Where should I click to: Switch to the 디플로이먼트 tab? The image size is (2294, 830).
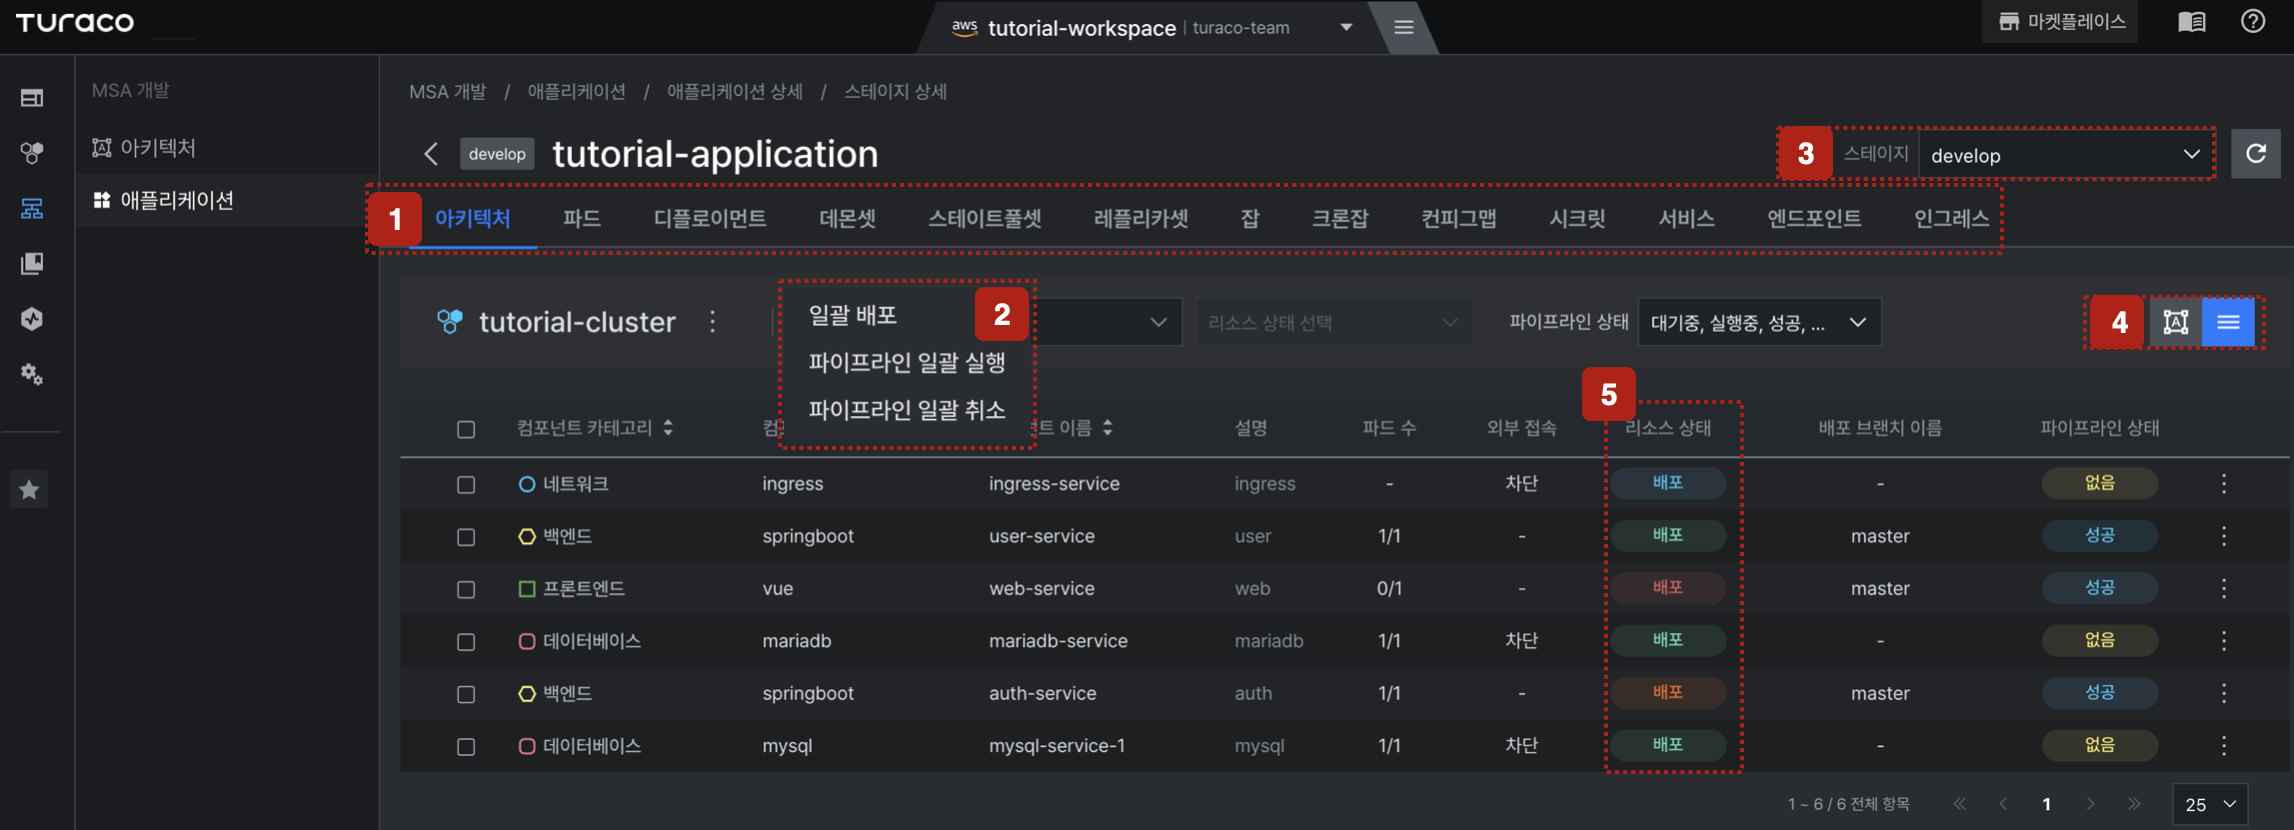tap(710, 219)
